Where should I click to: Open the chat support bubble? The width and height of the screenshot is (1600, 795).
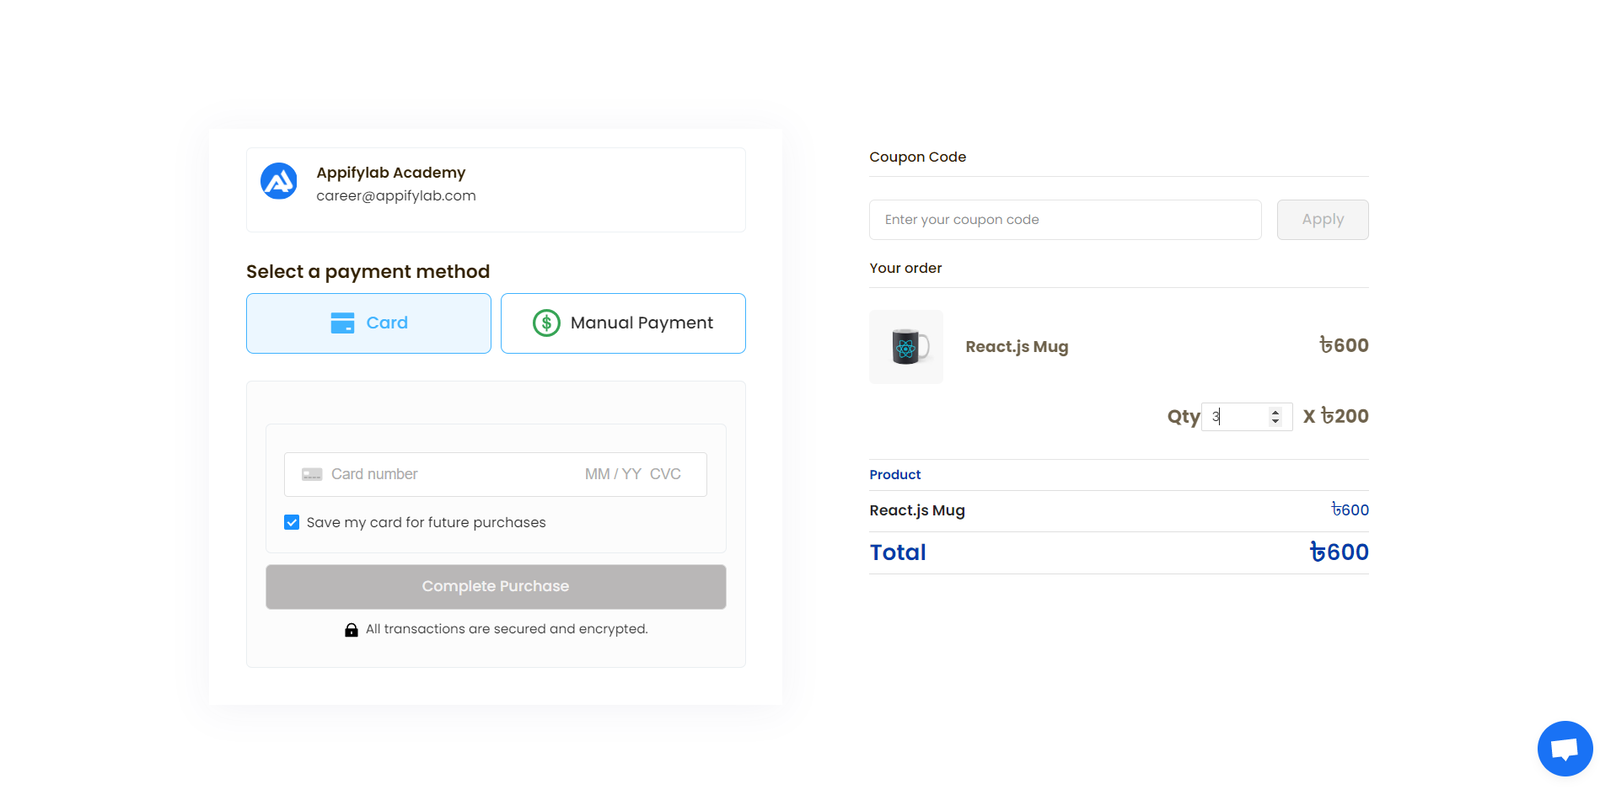[x=1564, y=748]
